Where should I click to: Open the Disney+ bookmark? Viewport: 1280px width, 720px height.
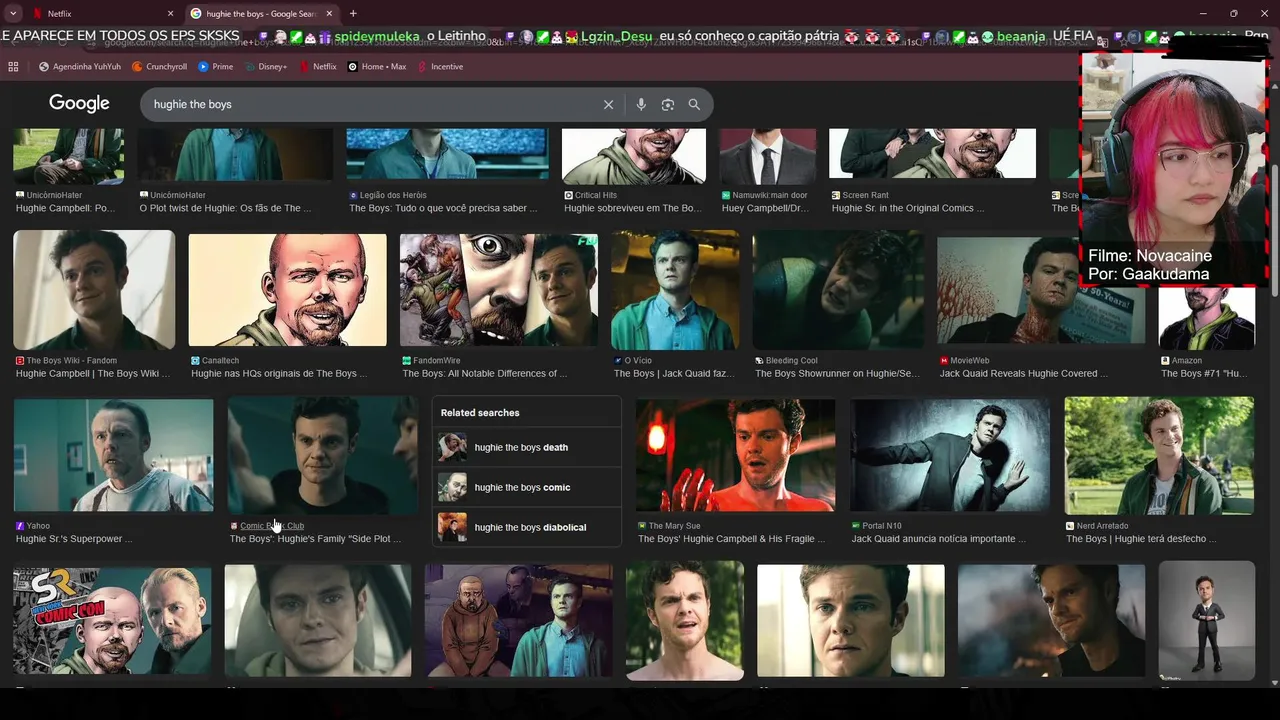pyautogui.click(x=265, y=67)
